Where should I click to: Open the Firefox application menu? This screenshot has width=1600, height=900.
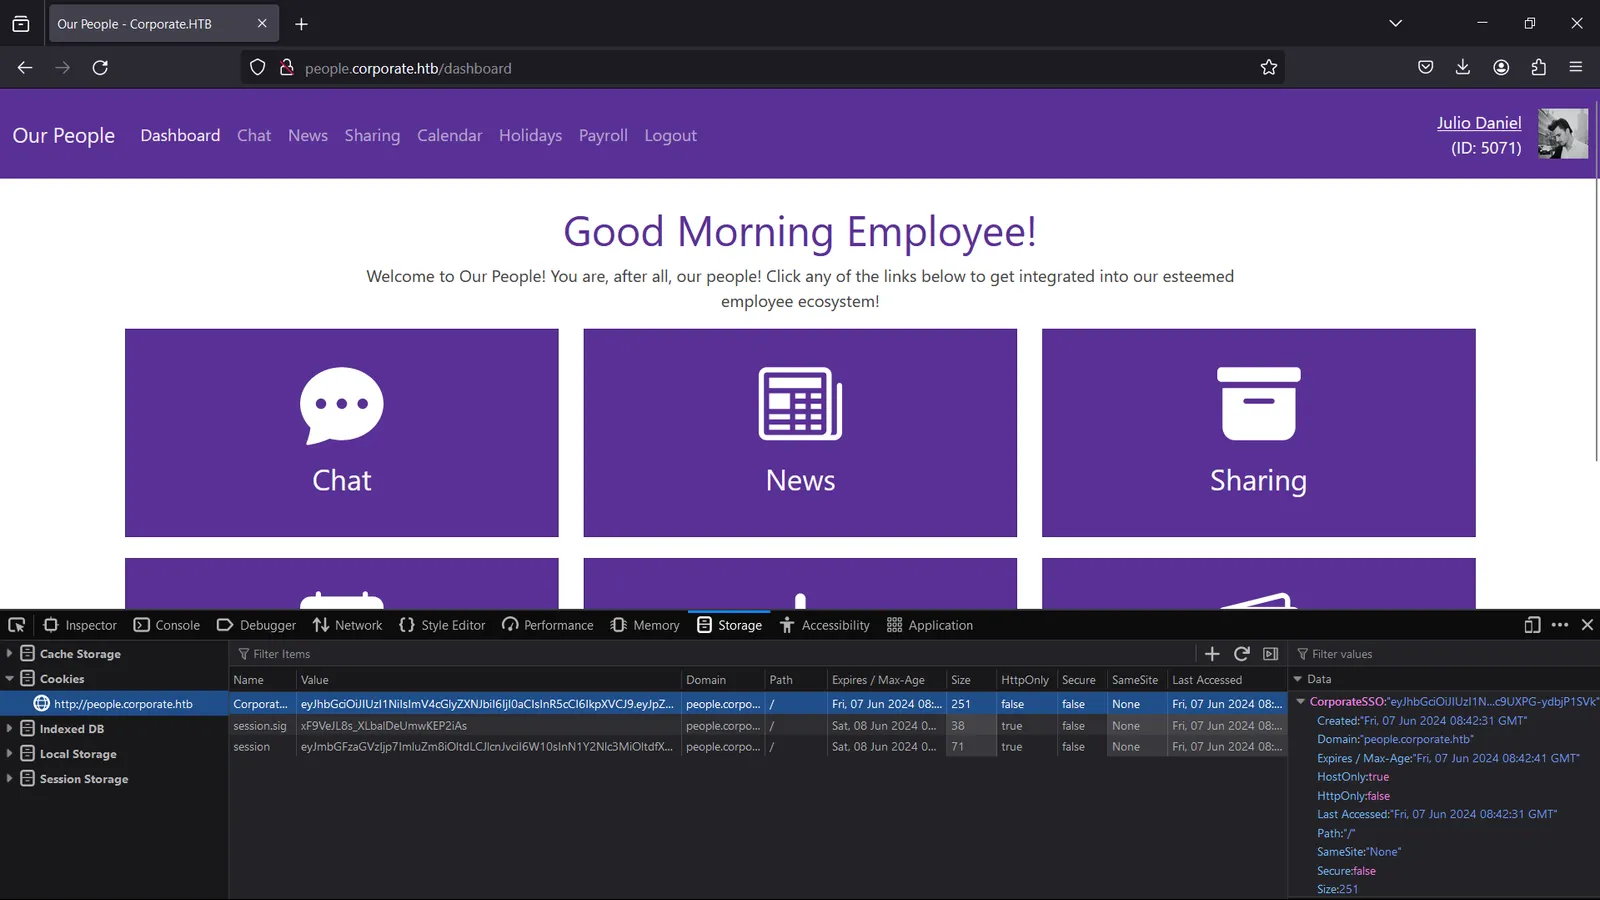1576,68
